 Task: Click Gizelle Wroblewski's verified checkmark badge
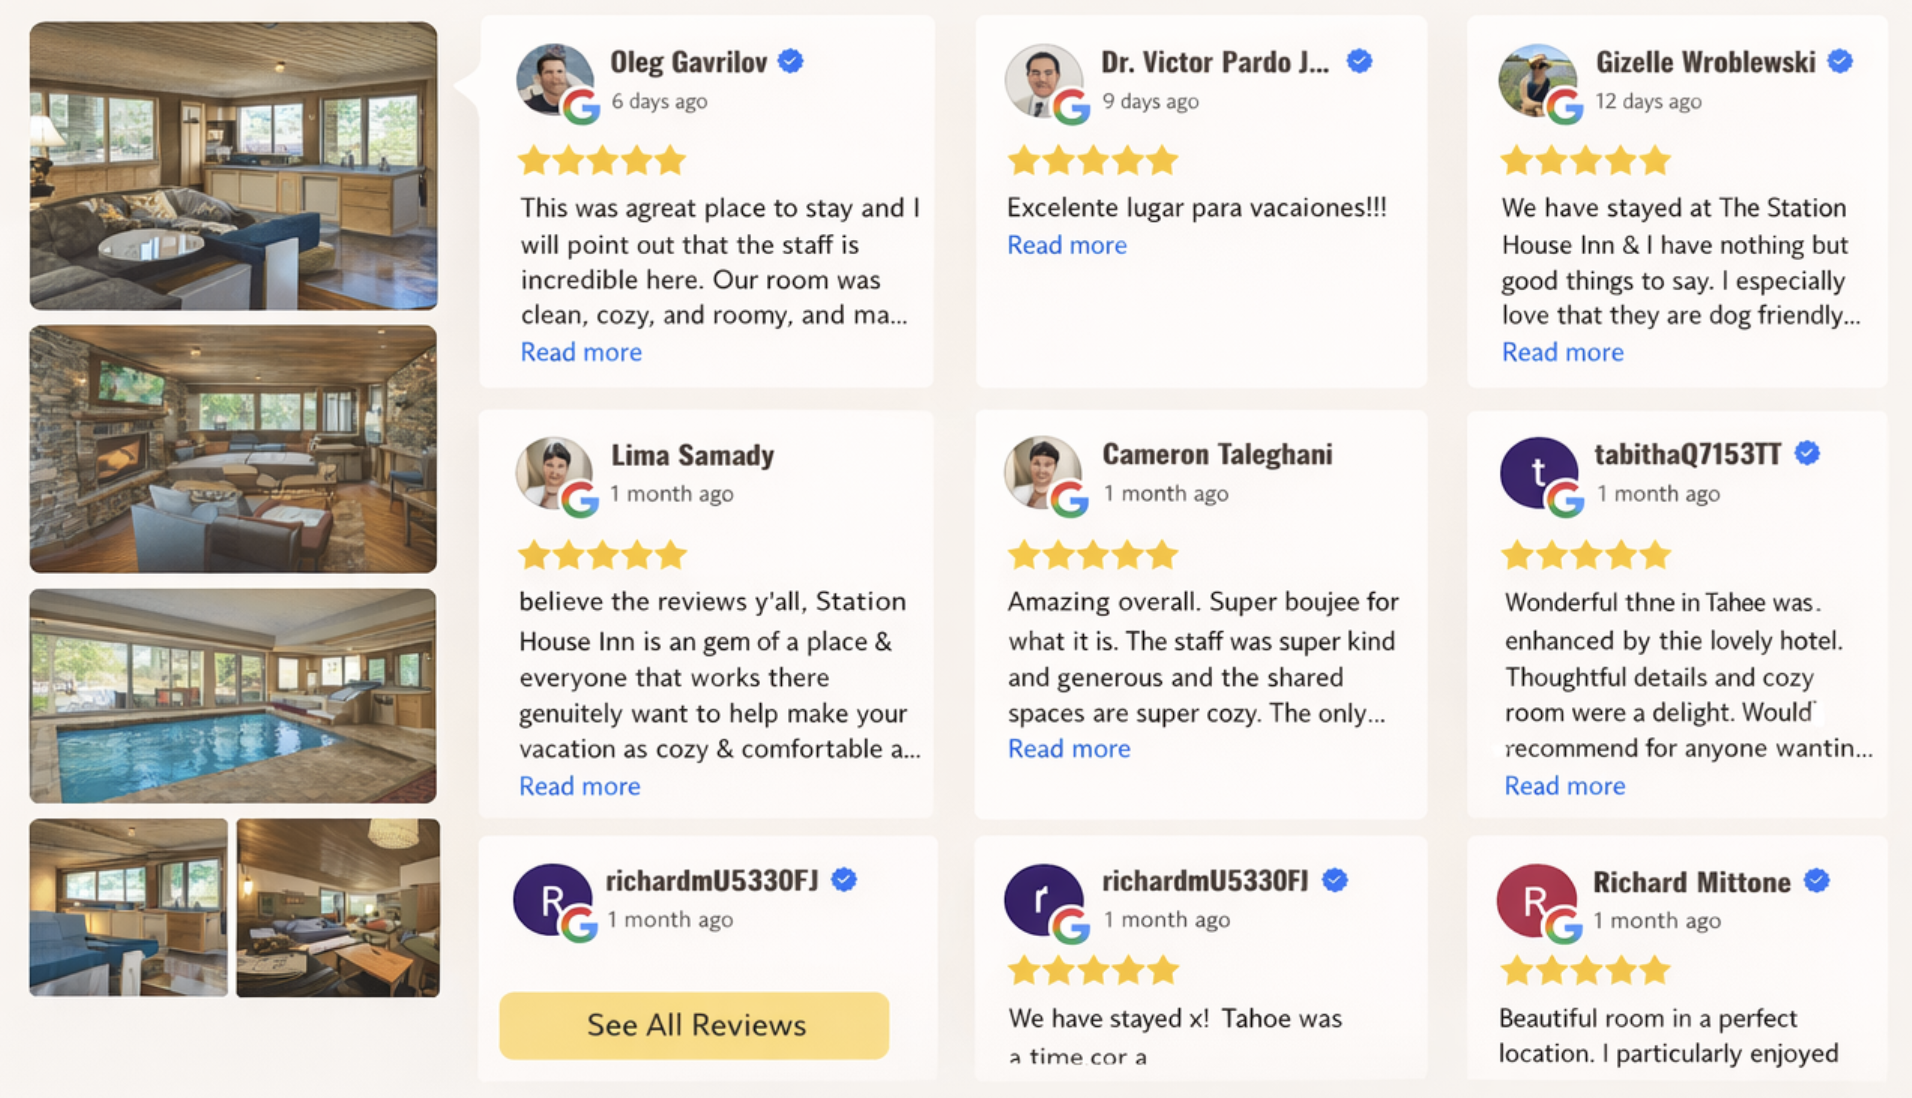(1840, 61)
